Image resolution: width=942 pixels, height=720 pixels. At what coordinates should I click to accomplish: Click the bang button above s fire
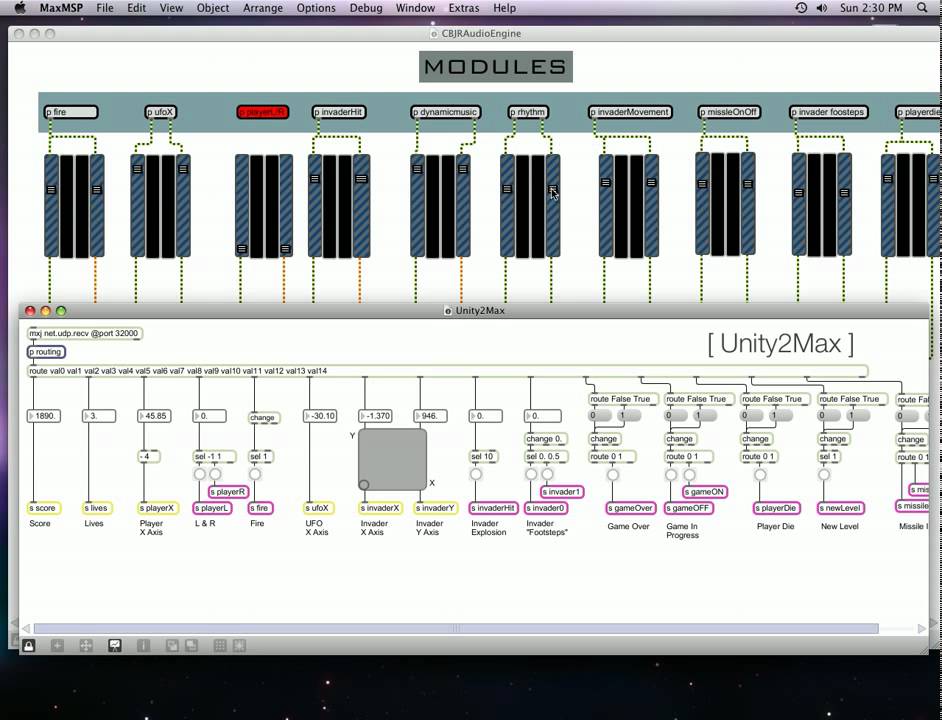(255, 474)
